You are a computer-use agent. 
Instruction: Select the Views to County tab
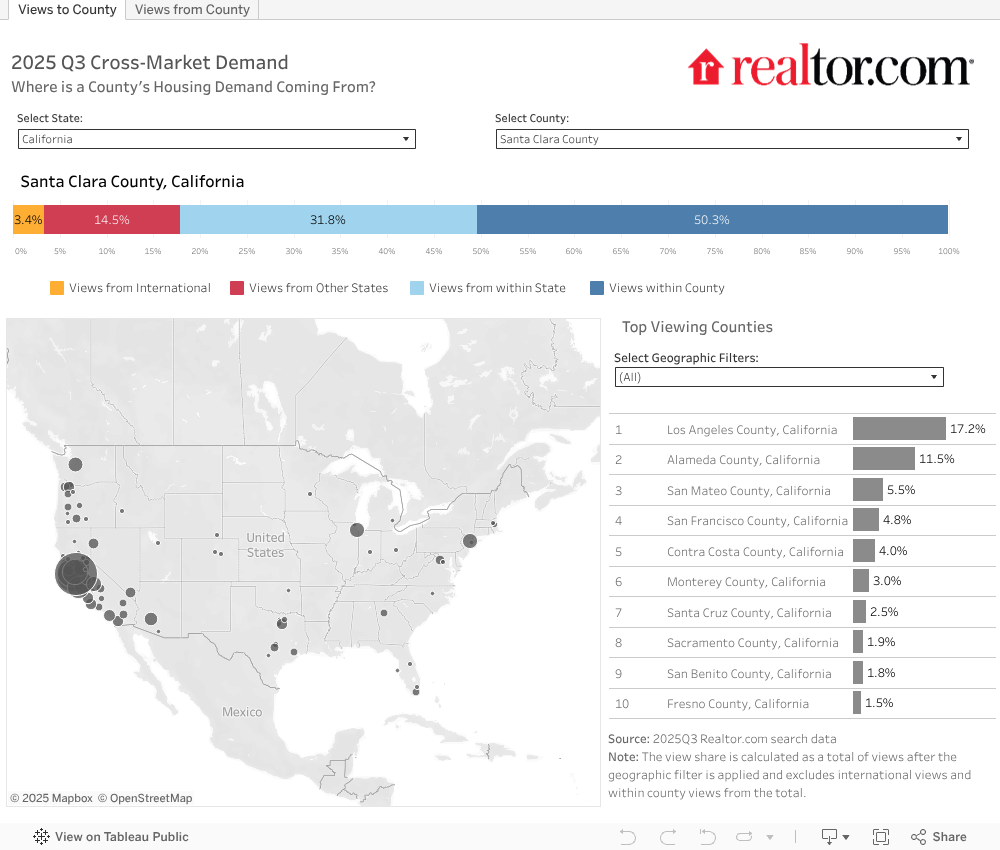click(67, 10)
